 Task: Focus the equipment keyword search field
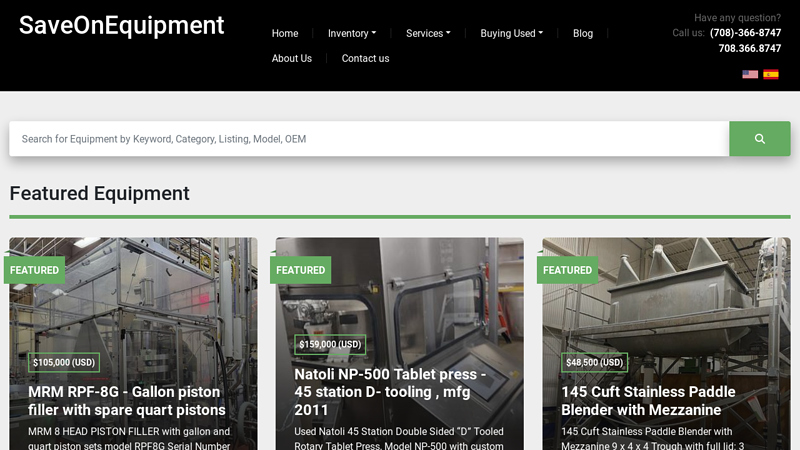[x=369, y=139]
